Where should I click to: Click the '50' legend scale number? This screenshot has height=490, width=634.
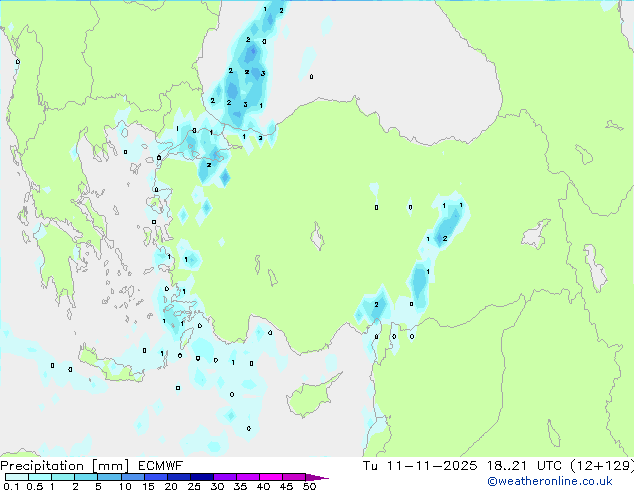click(x=309, y=486)
